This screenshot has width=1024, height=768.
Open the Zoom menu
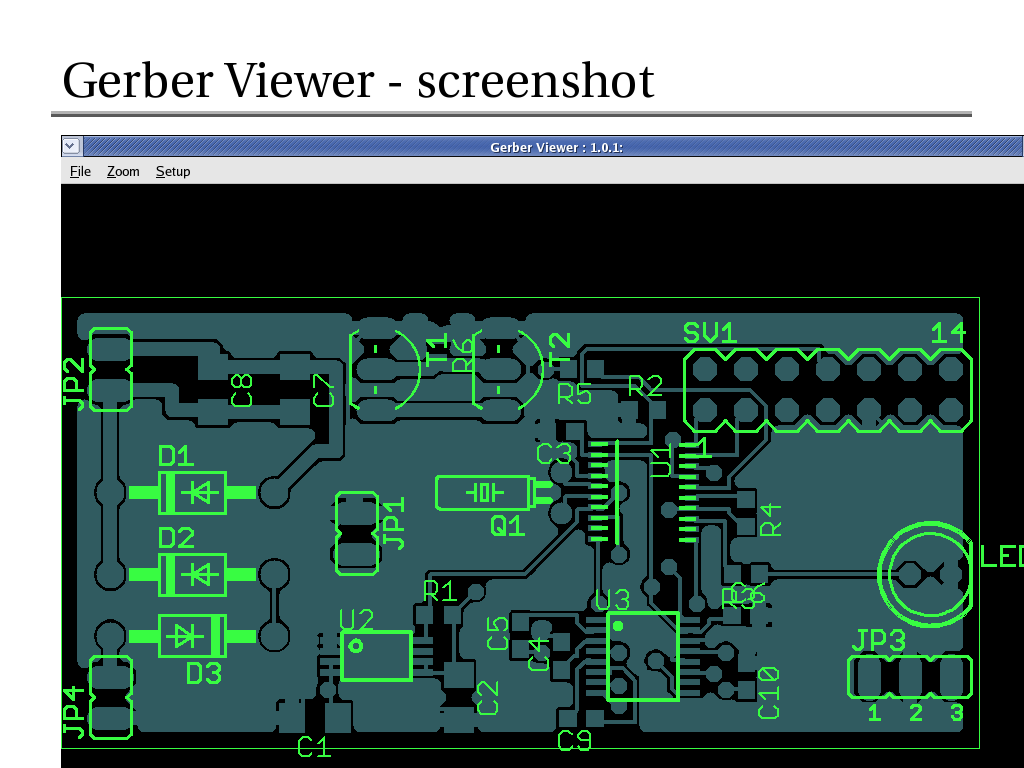coord(123,171)
